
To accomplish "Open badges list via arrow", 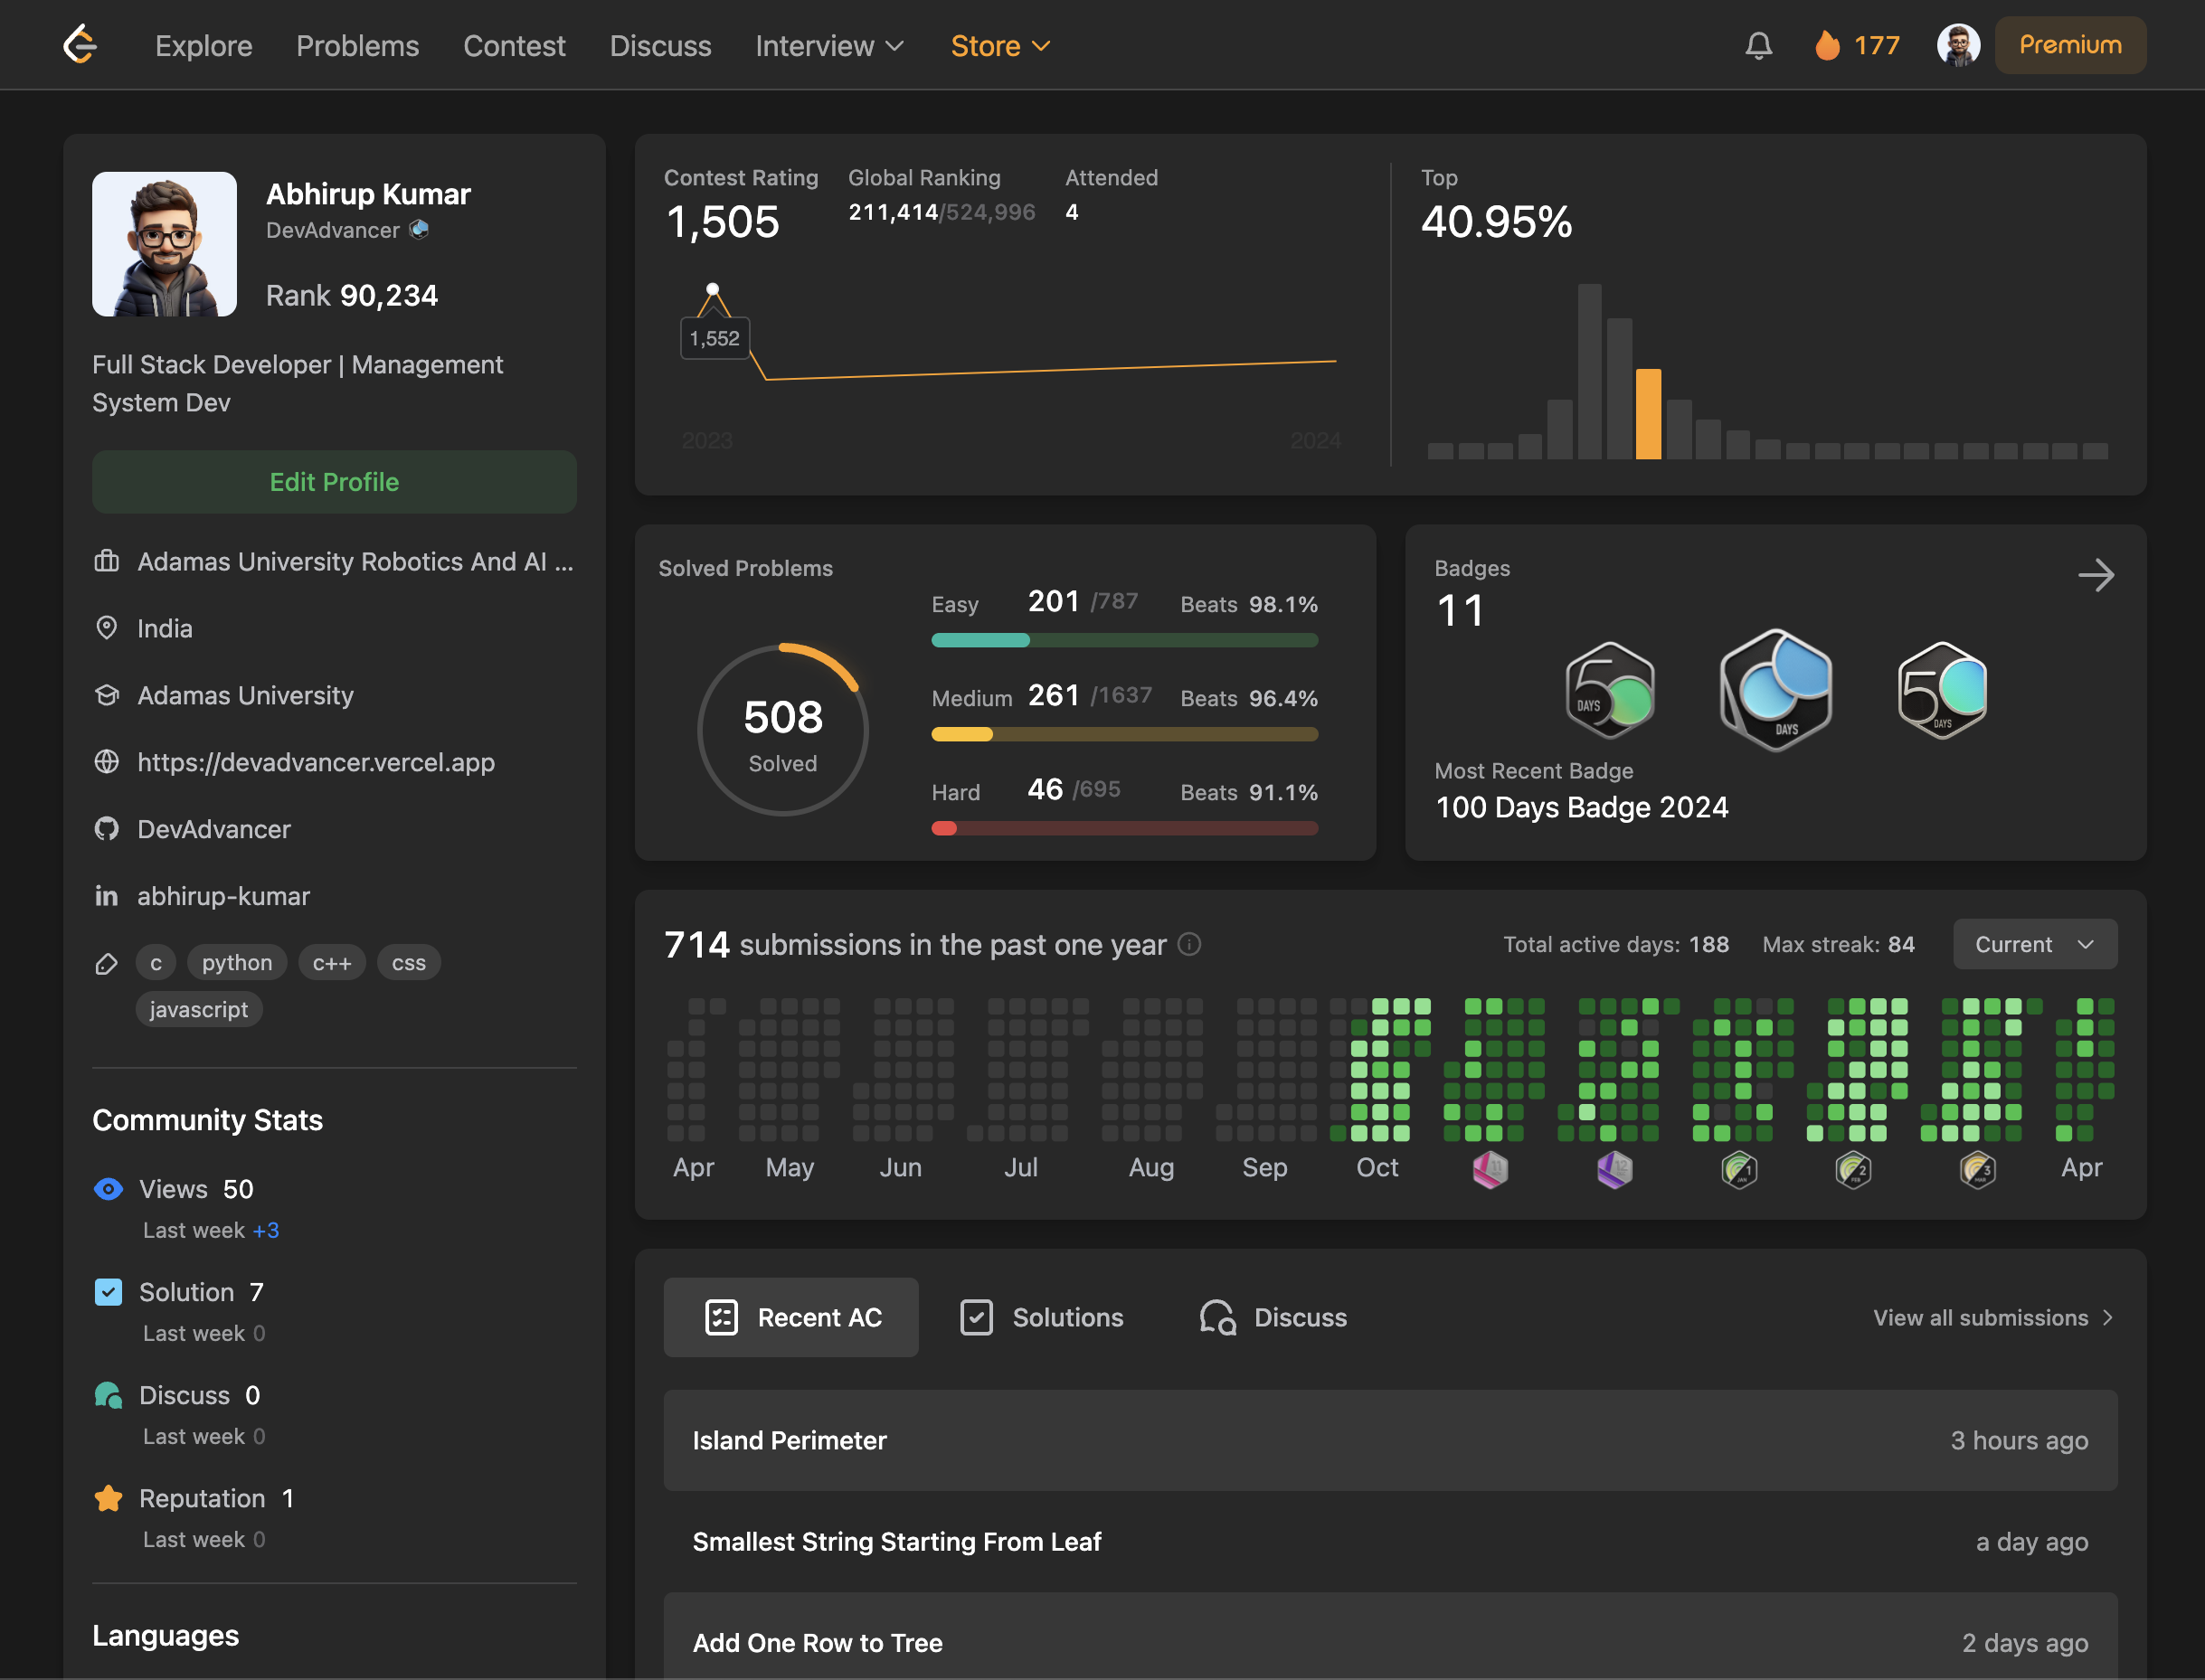I will (2096, 575).
